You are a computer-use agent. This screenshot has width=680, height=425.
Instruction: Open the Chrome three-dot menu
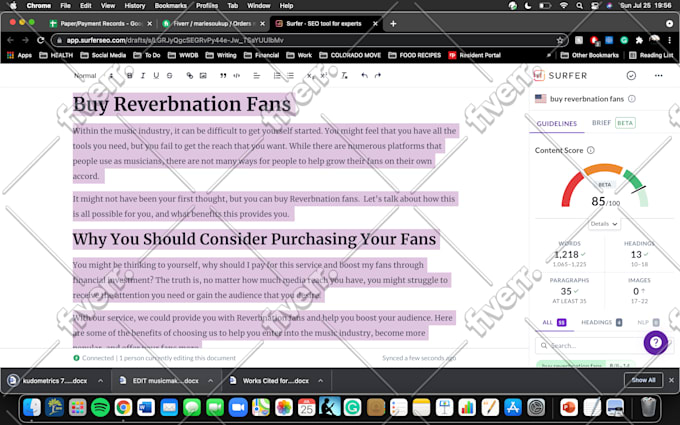pyautogui.click(x=670, y=40)
